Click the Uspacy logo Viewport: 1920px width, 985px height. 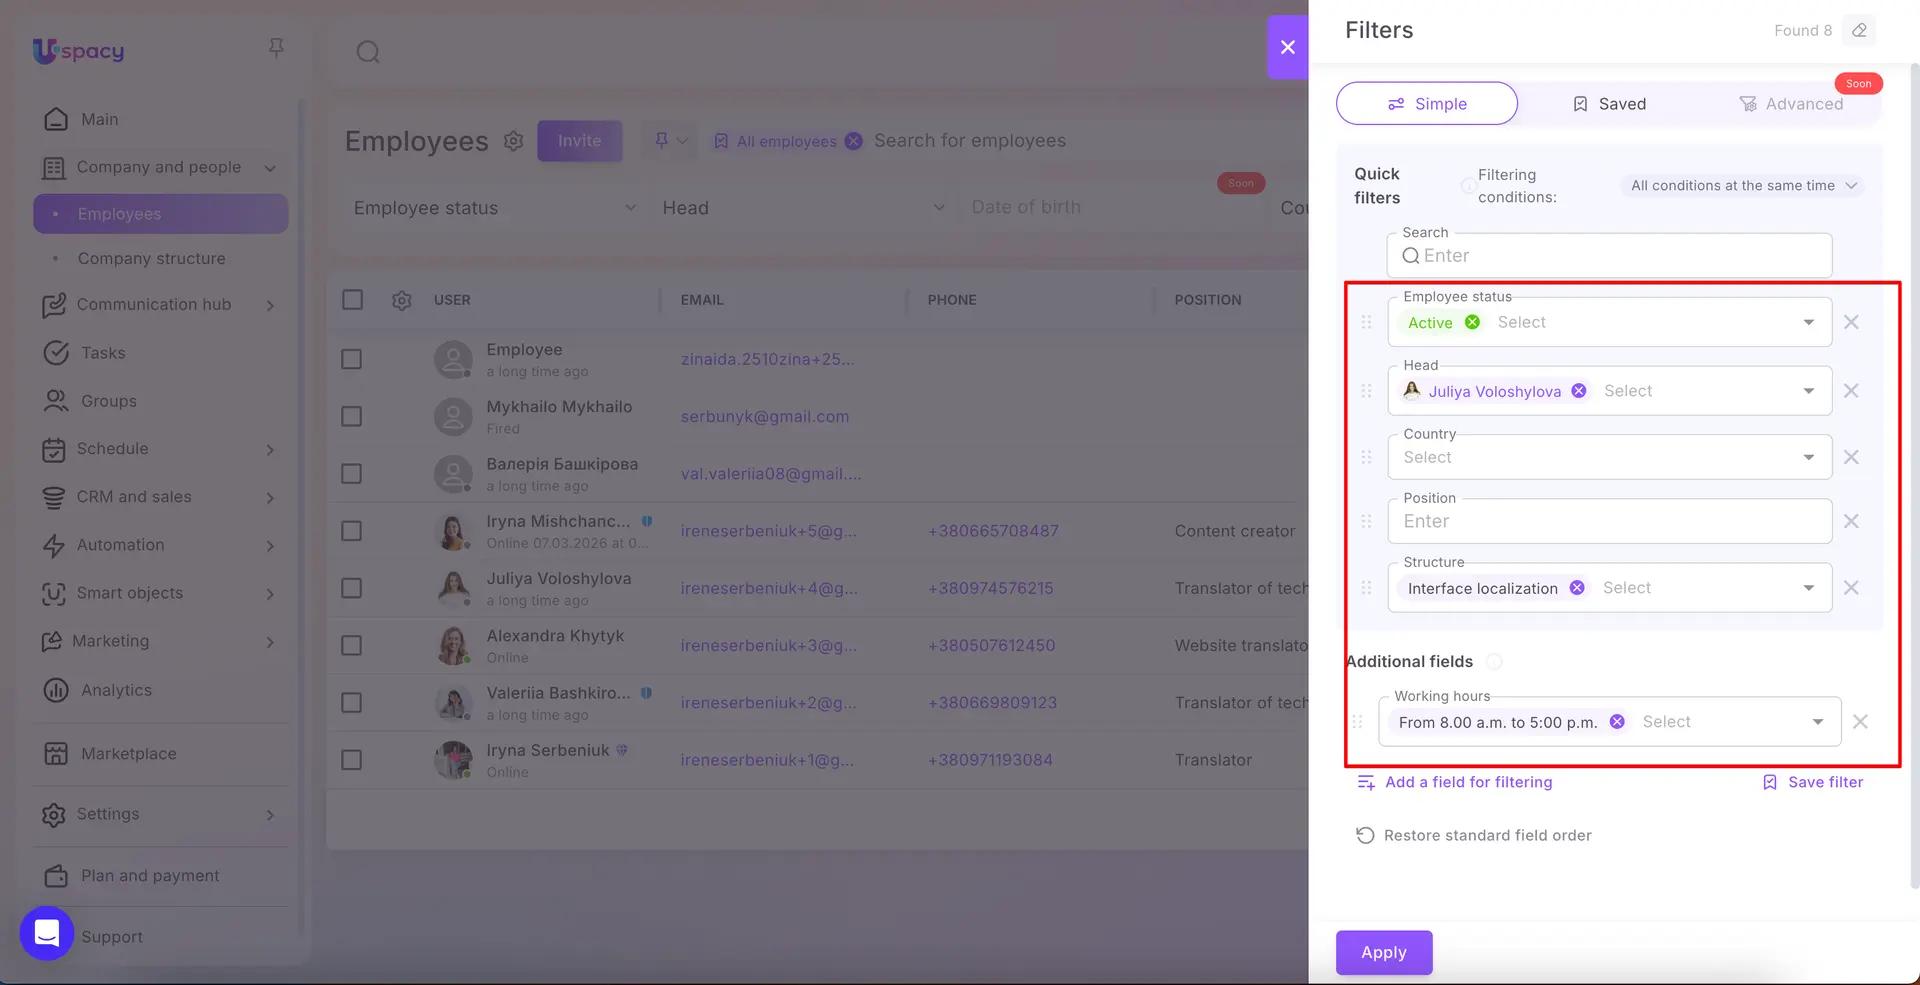pyautogui.click(x=78, y=50)
